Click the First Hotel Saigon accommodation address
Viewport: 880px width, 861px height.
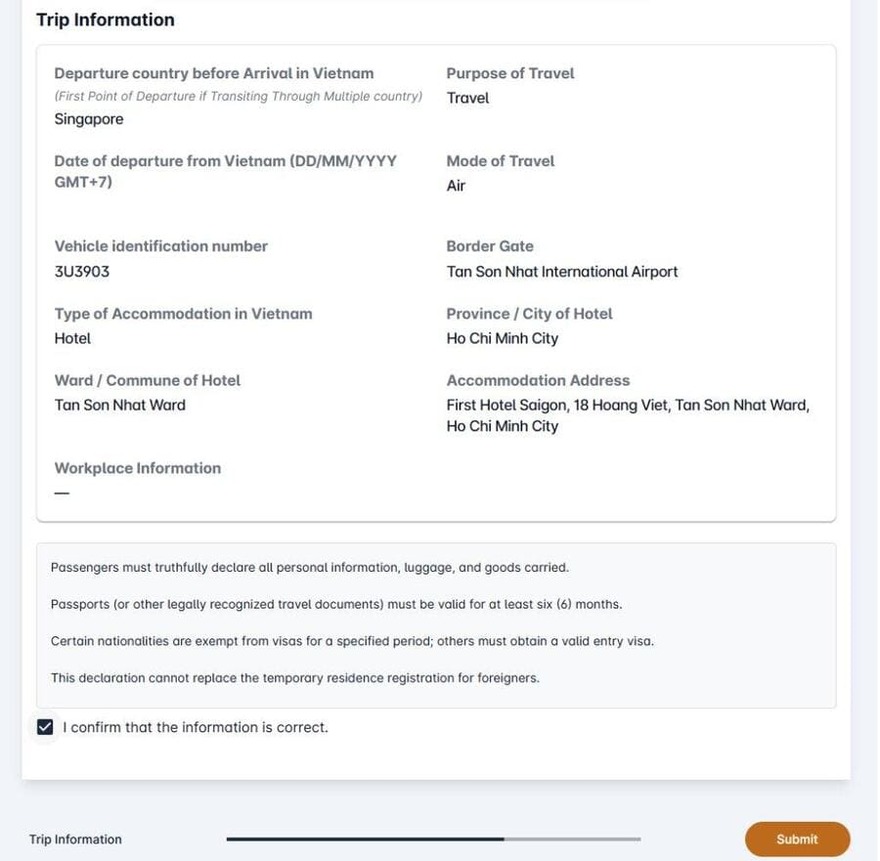click(628, 415)
